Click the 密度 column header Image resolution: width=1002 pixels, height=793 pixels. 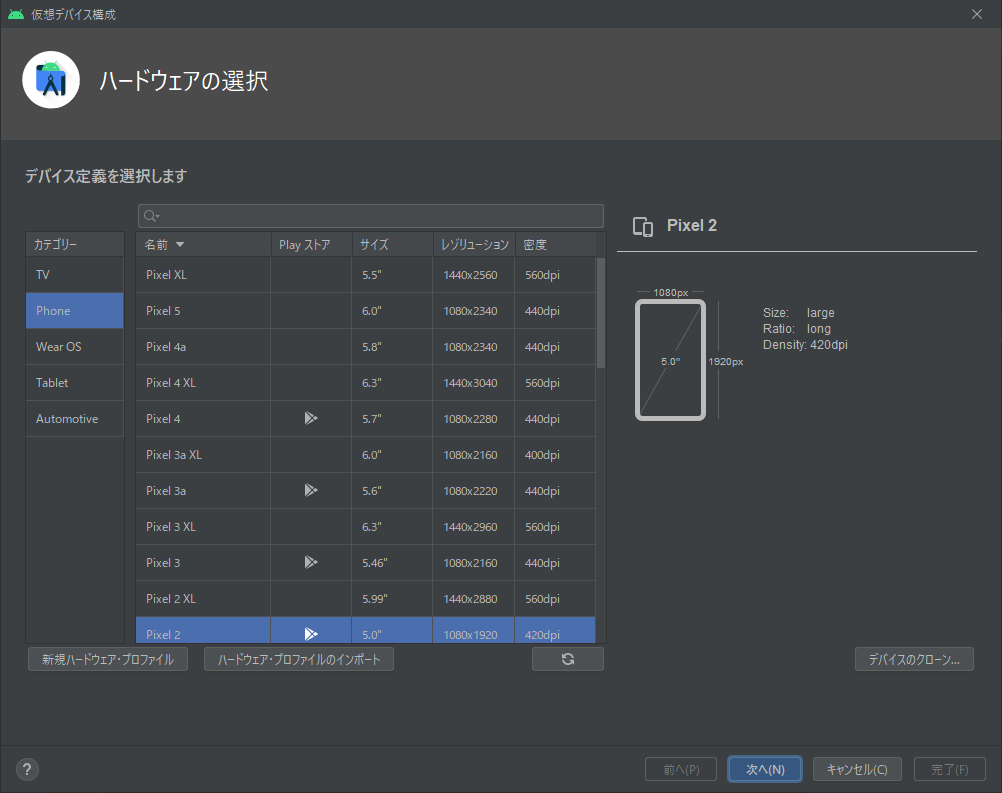tap(555, 245)
